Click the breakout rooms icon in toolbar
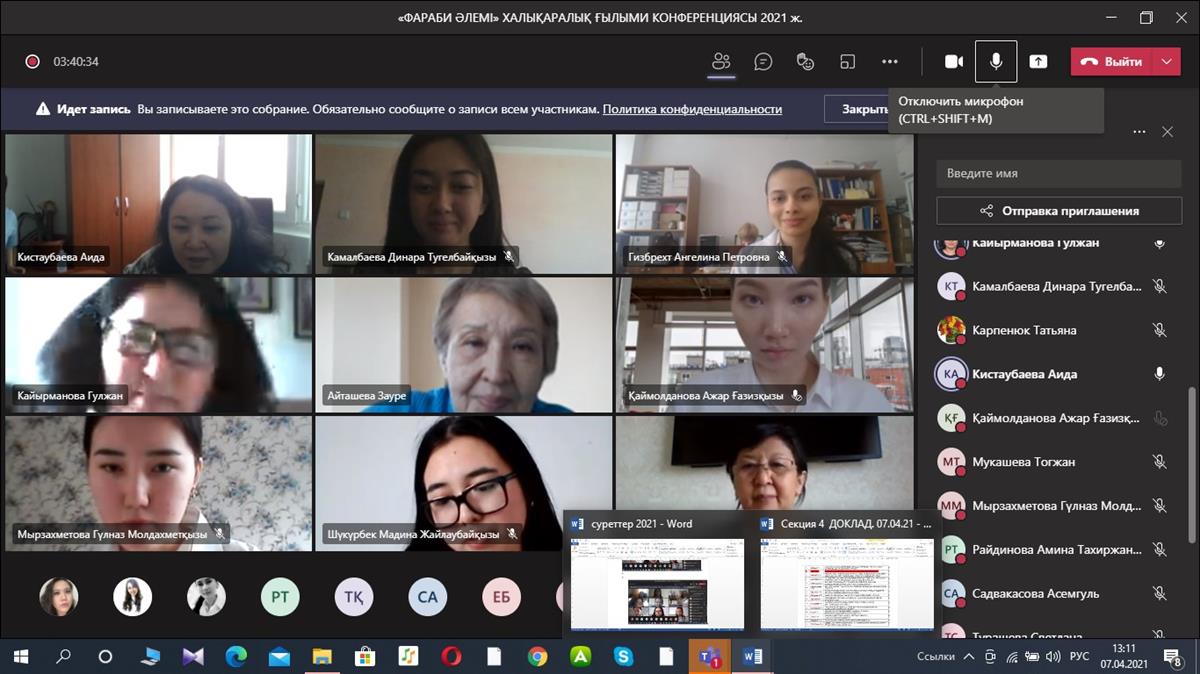The height and width of the screenshot is (674, 1200). (847, 61)
